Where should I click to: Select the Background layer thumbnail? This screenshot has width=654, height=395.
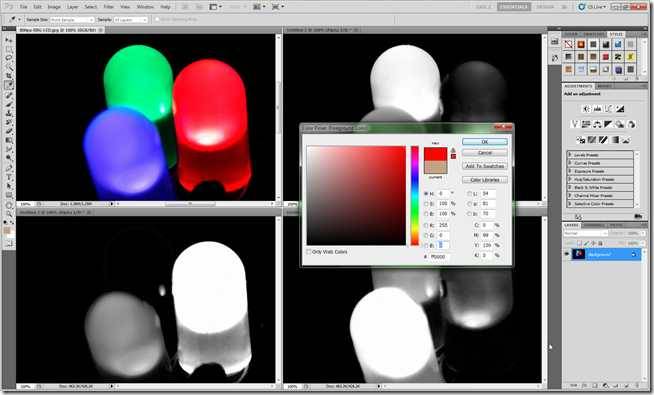[x=579, y=254]
